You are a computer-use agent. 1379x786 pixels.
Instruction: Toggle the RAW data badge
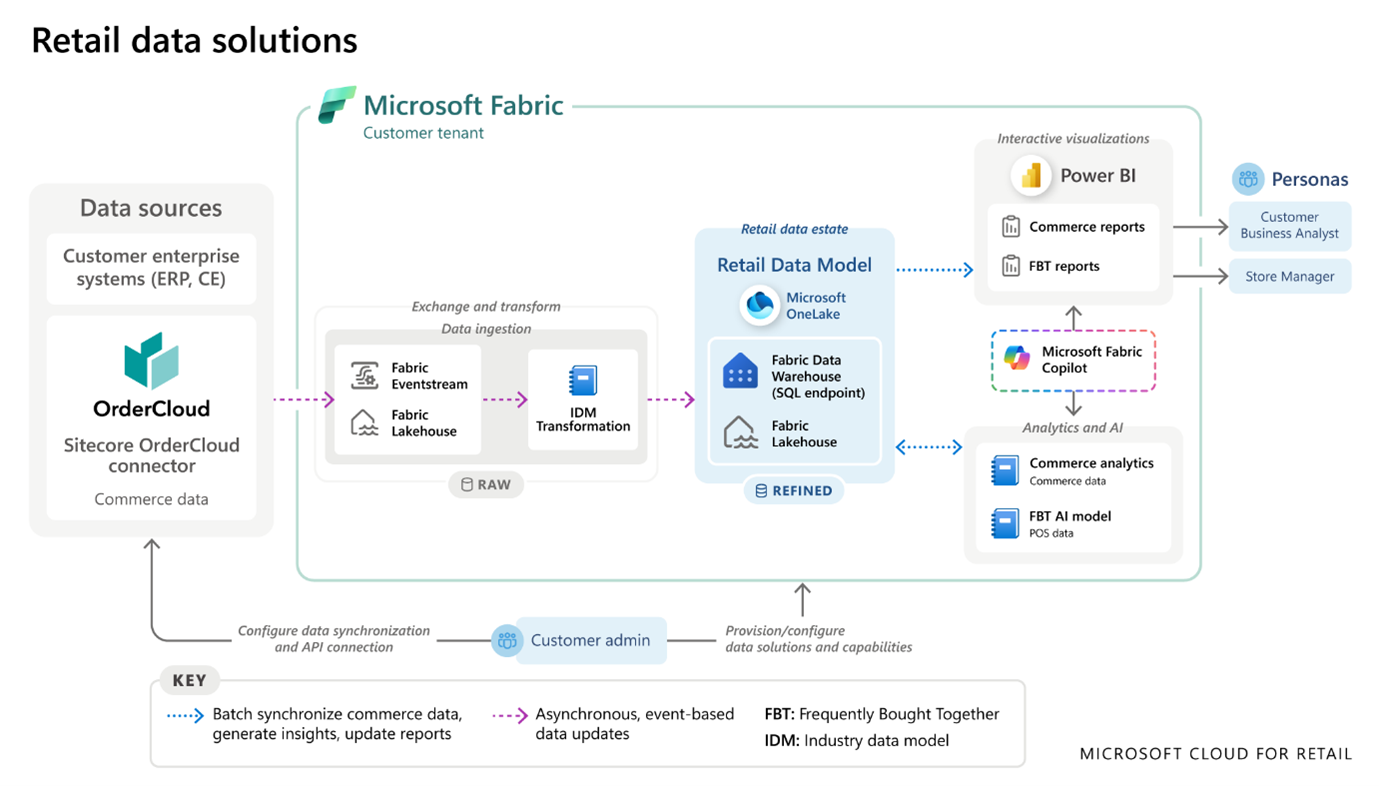pos(486,484)
